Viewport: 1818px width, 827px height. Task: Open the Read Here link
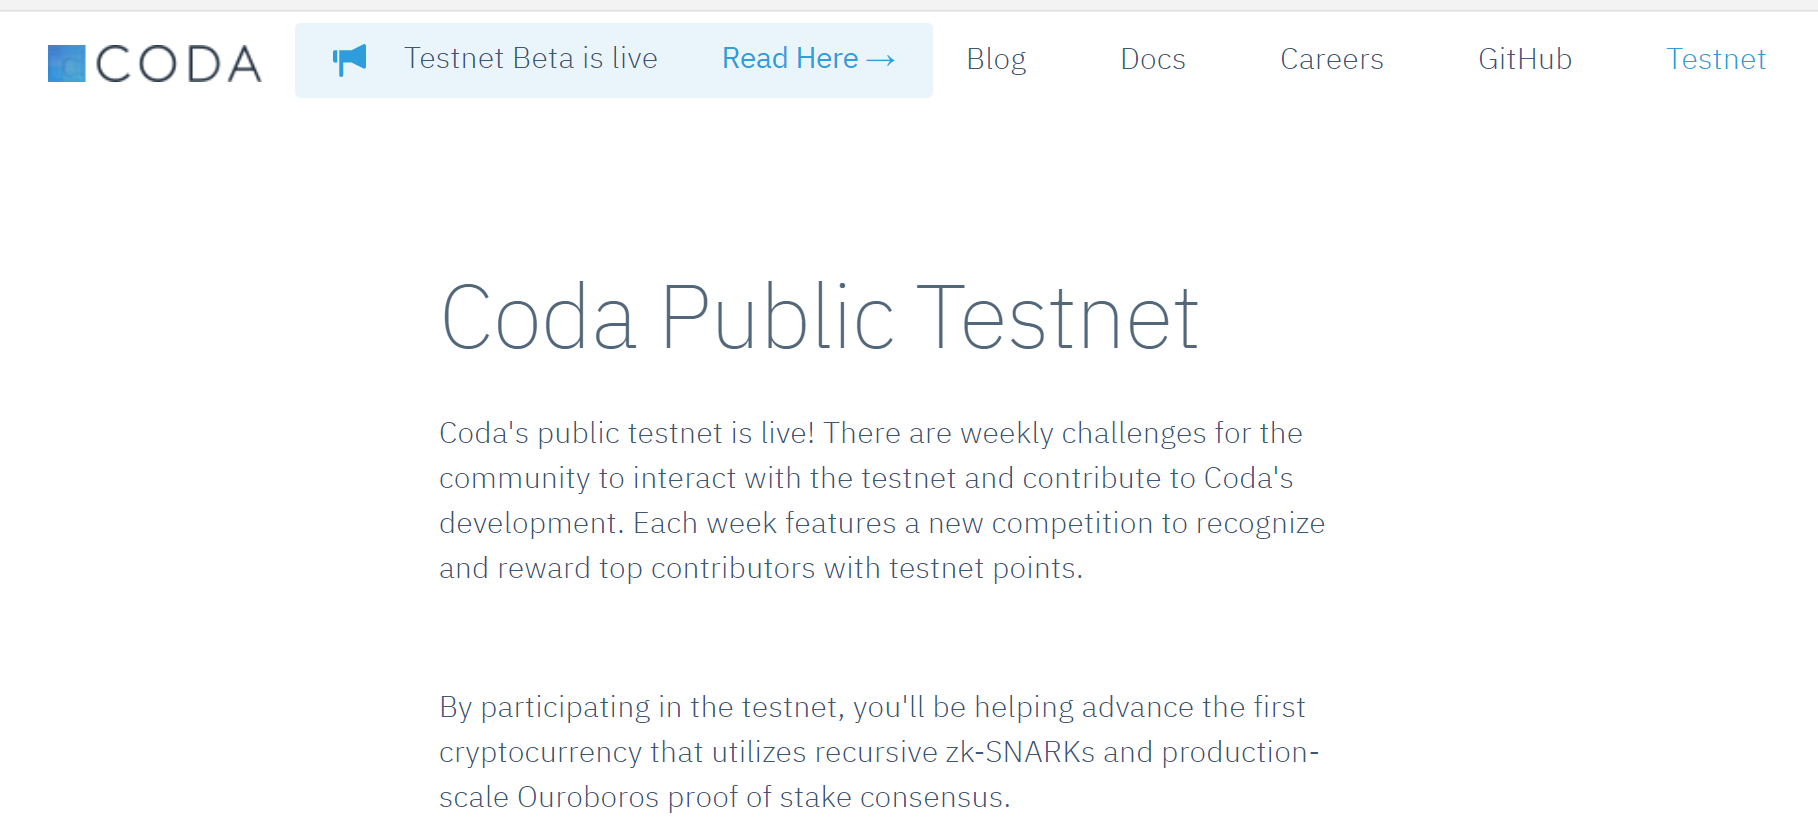[x=790, y=59]
